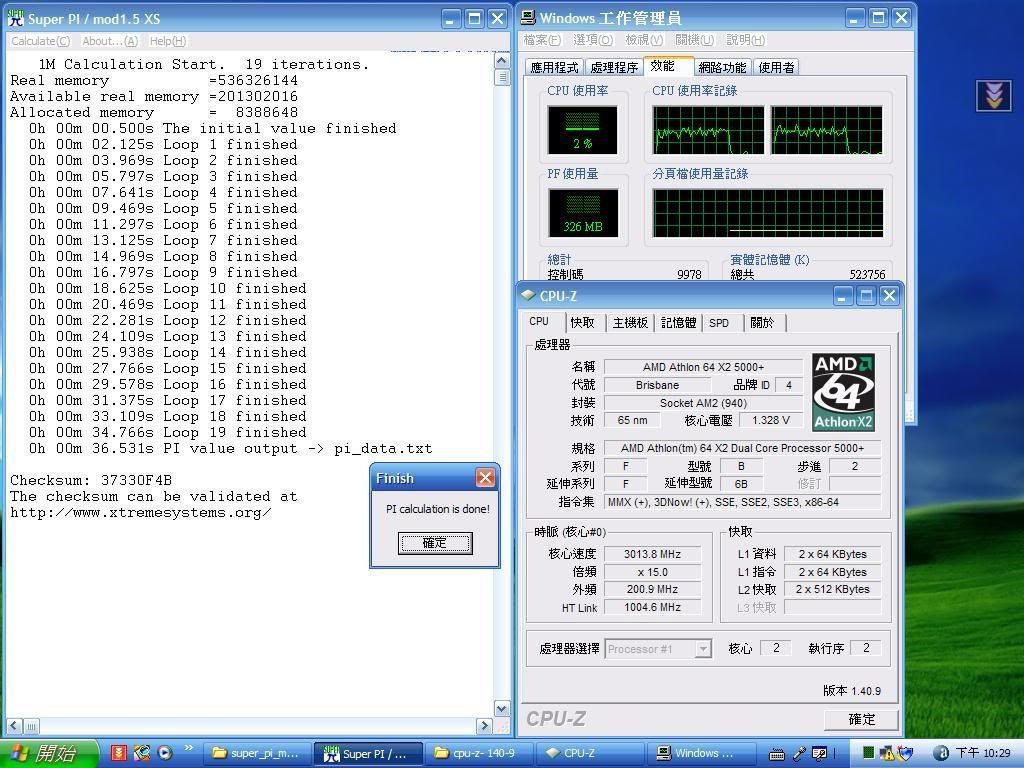Open the second quick launch icon beside red icon

click(x=142, y=753)
